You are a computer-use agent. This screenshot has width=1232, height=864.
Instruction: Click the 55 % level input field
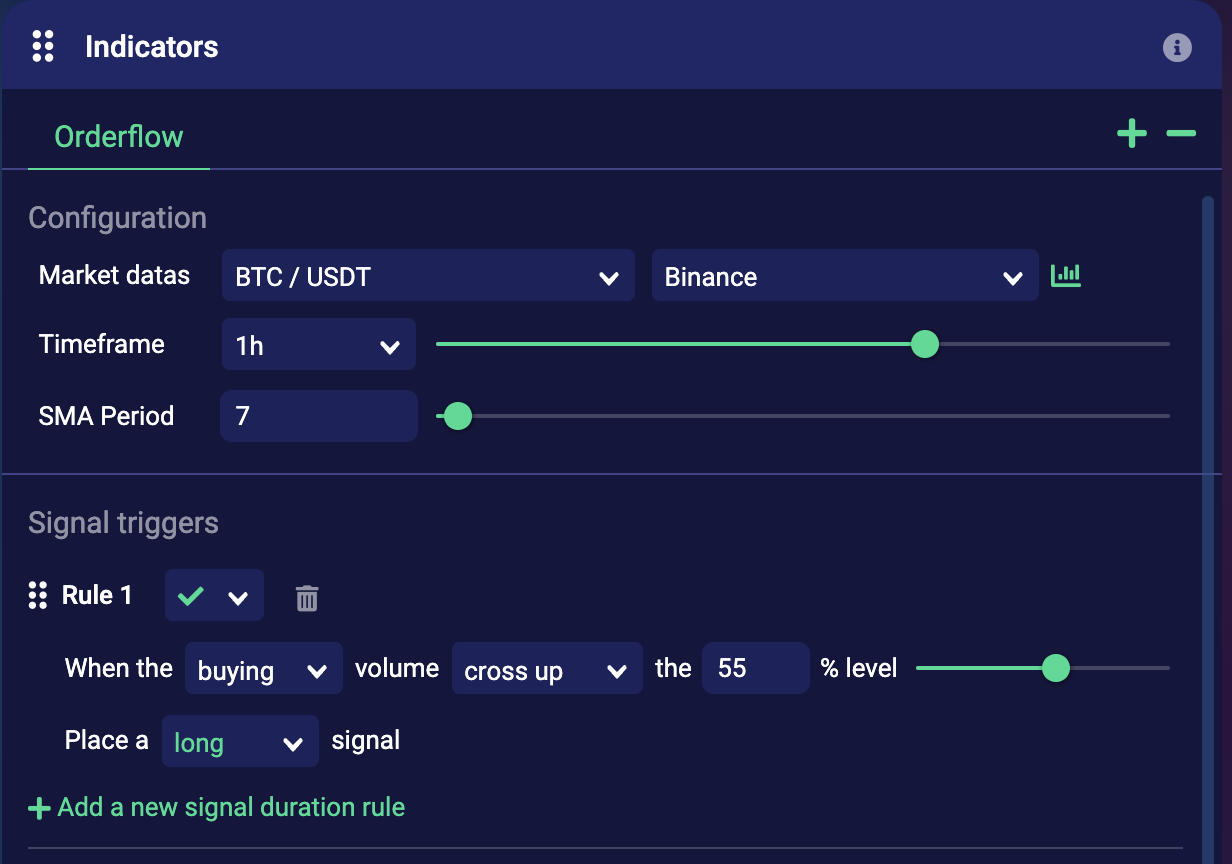pyautogui.click(x=755, y=668)
